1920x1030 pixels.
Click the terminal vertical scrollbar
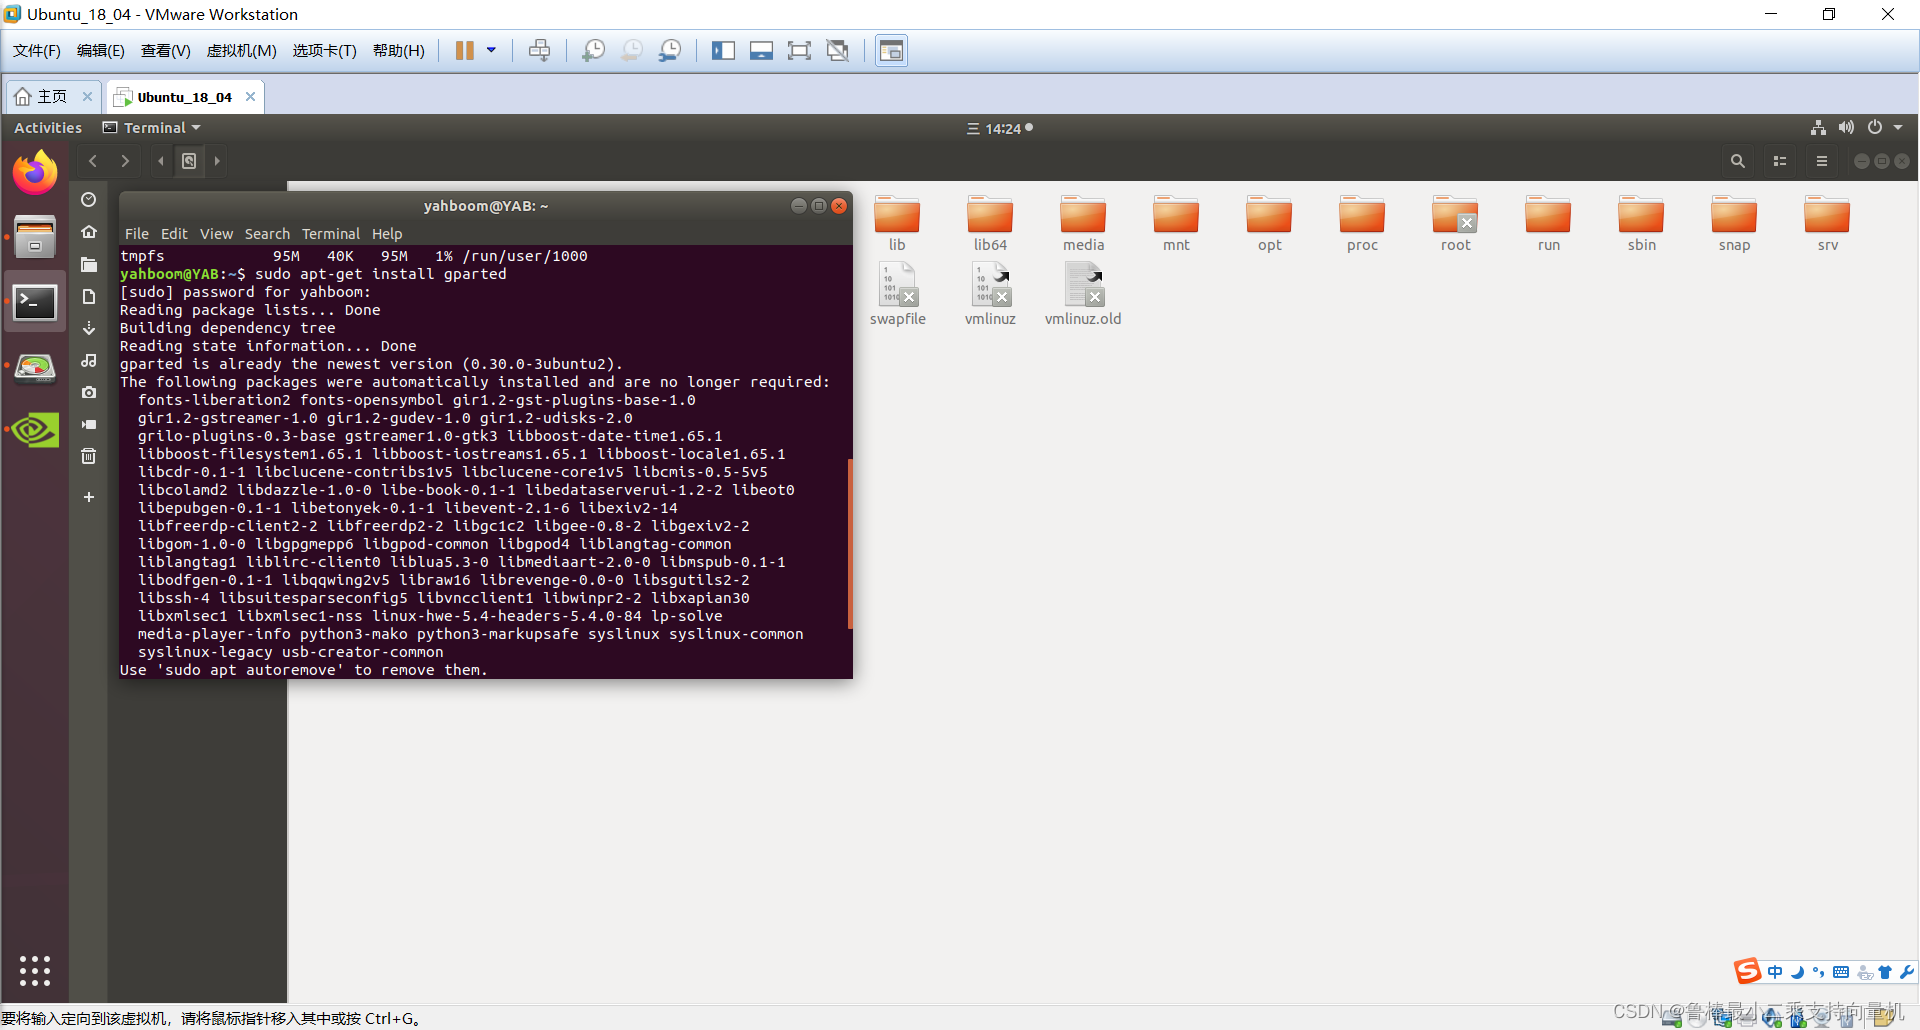point(850,543)
